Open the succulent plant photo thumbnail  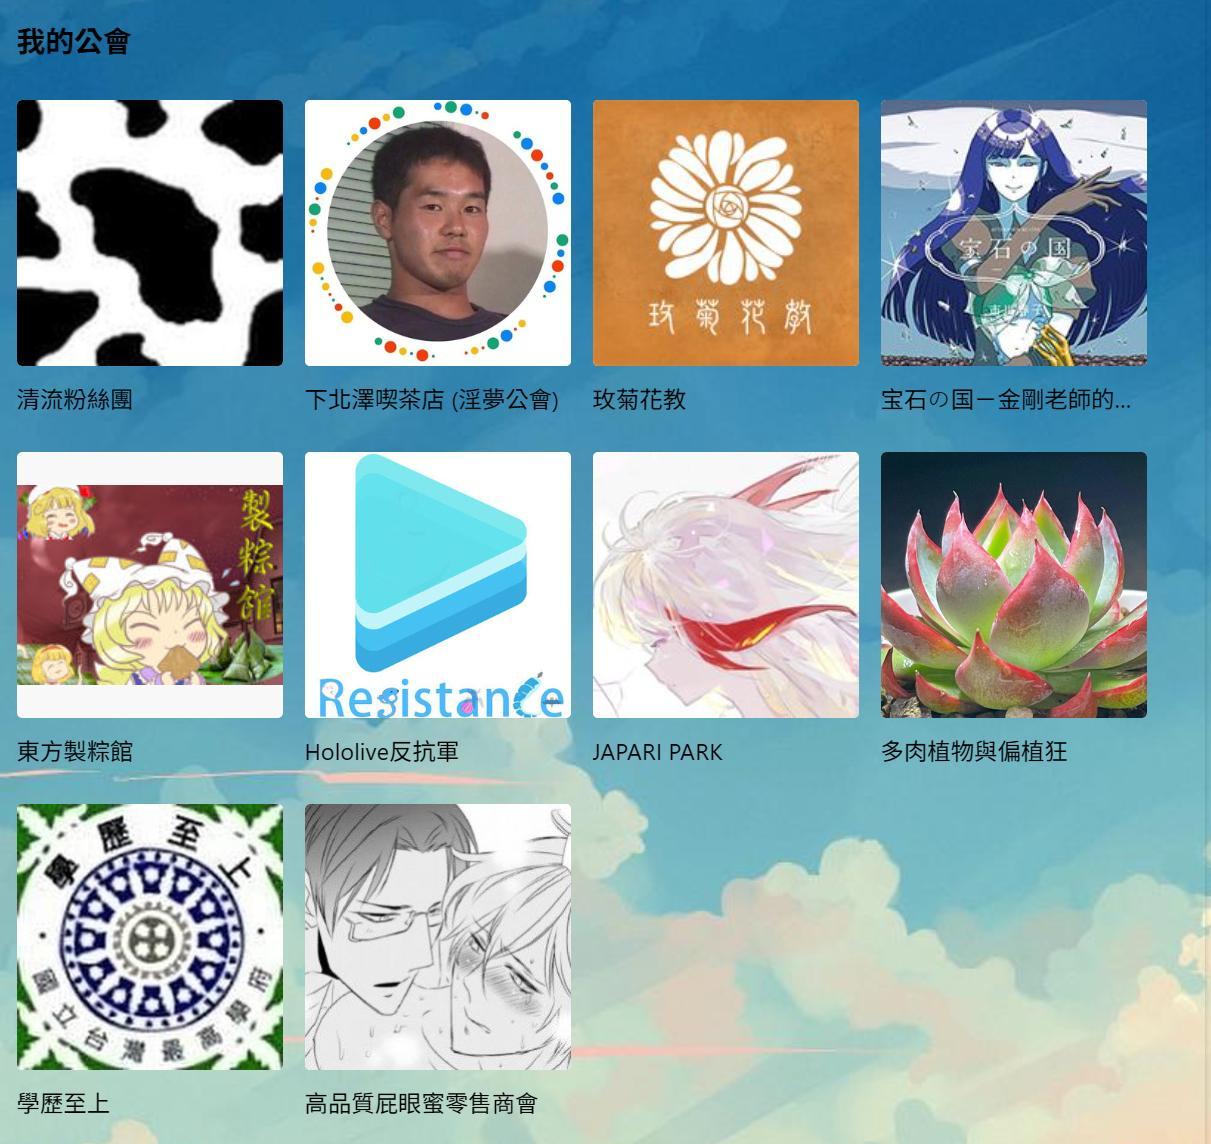click(x=1014, y=585)
